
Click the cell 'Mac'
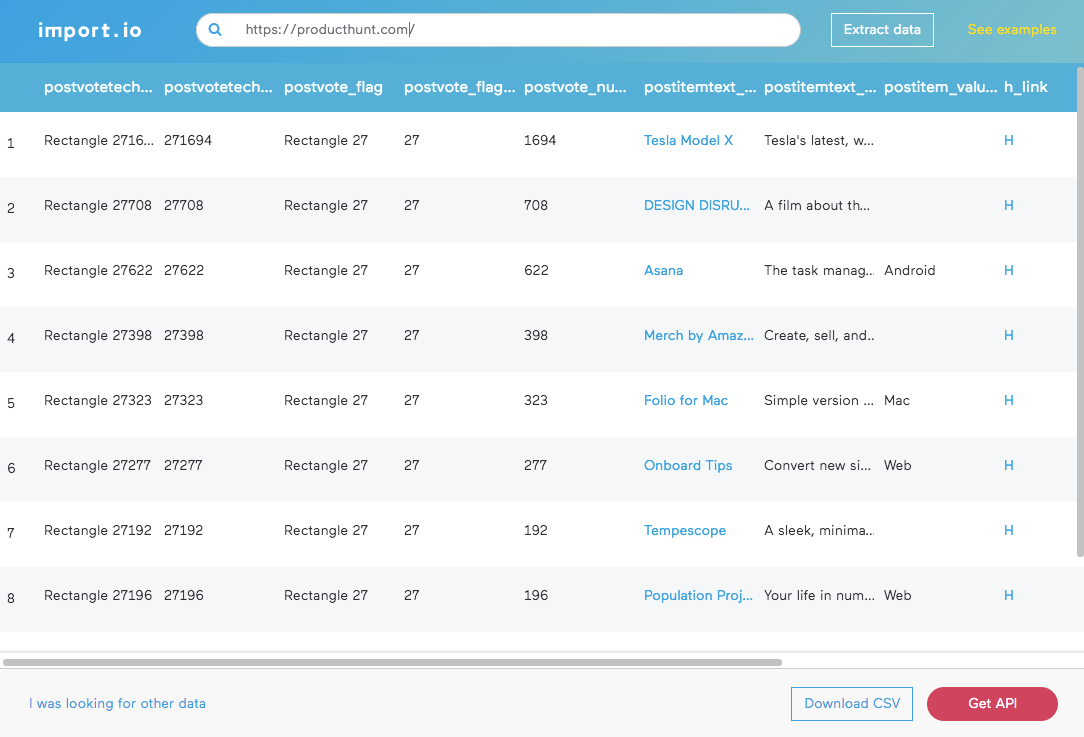(897, 400)
